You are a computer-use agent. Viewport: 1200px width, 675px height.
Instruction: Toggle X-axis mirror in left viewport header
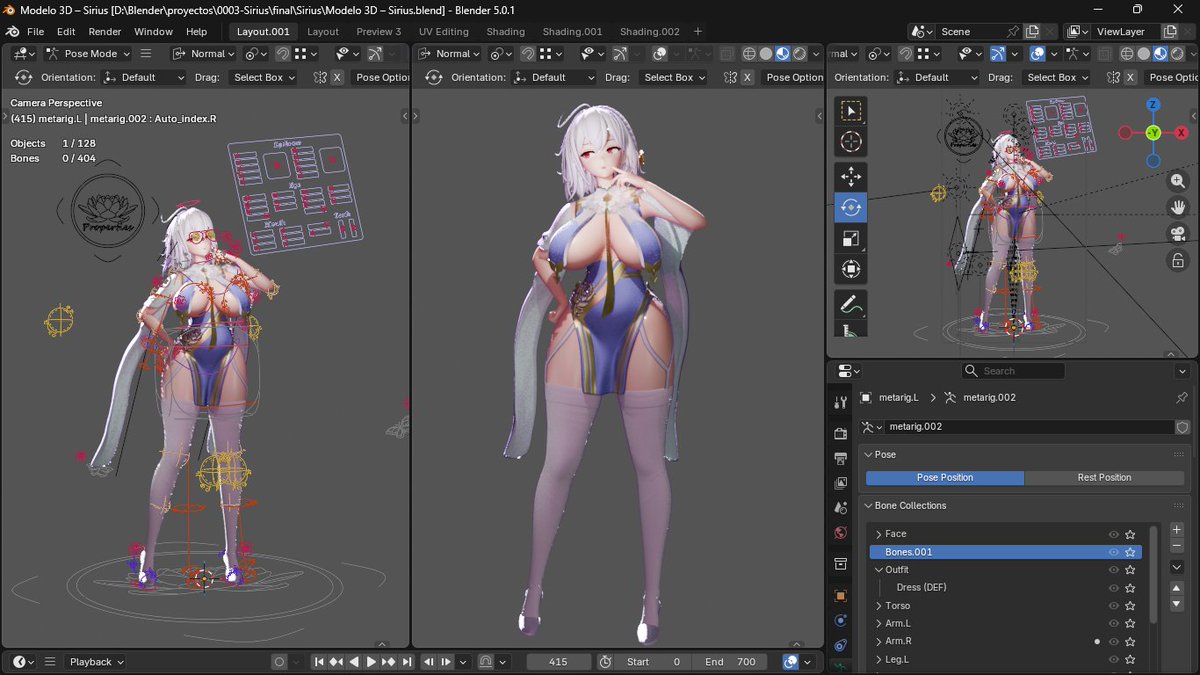[337, 77]
